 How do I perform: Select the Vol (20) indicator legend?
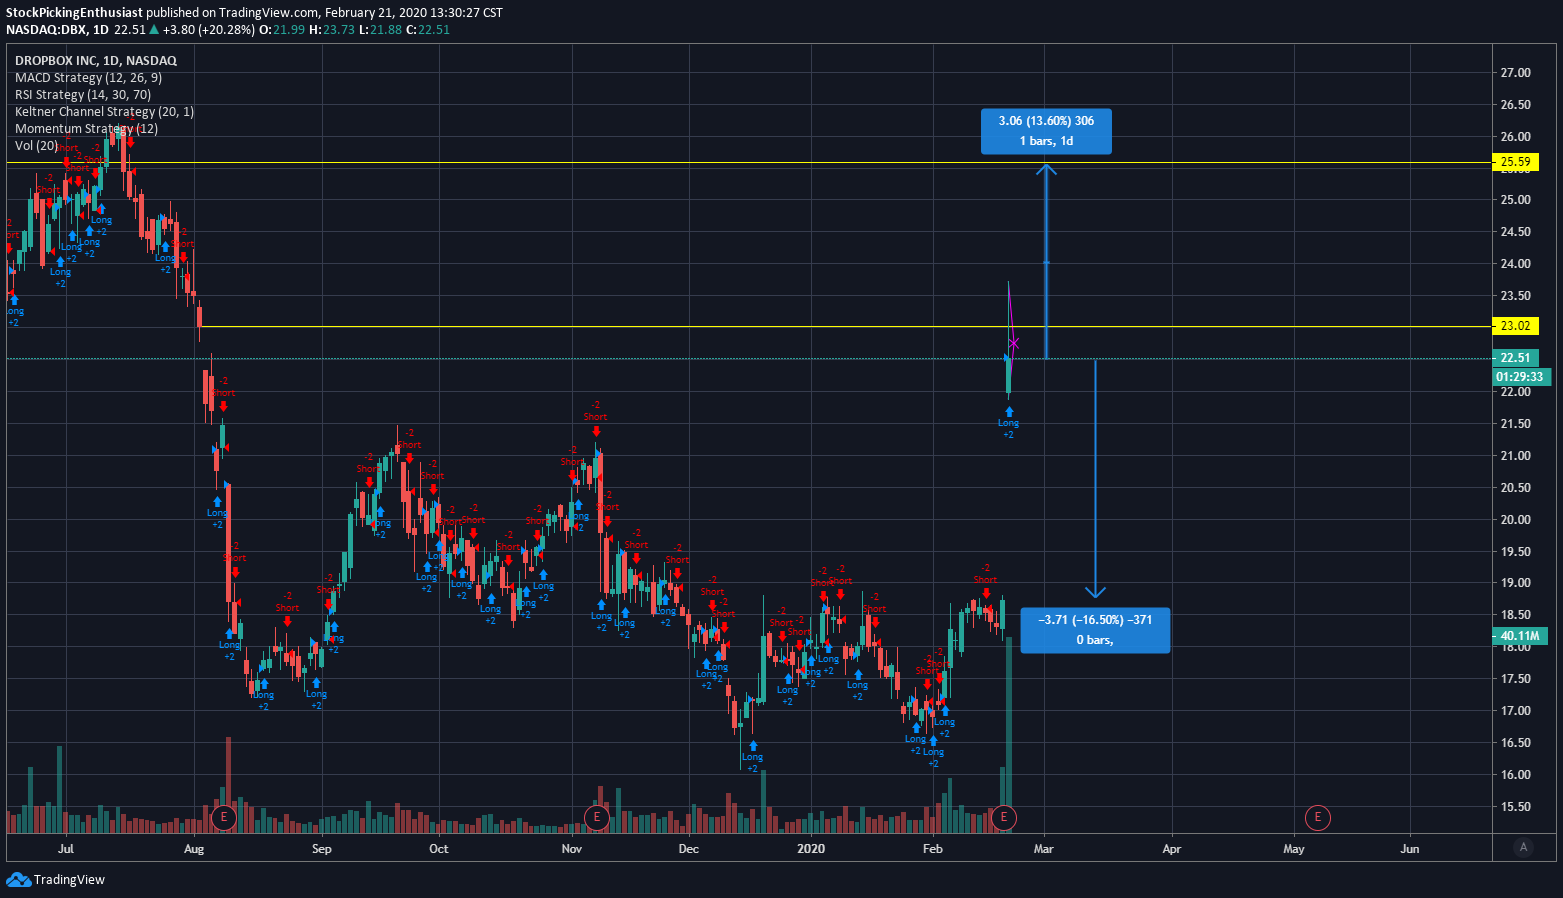tap(37, 146)
